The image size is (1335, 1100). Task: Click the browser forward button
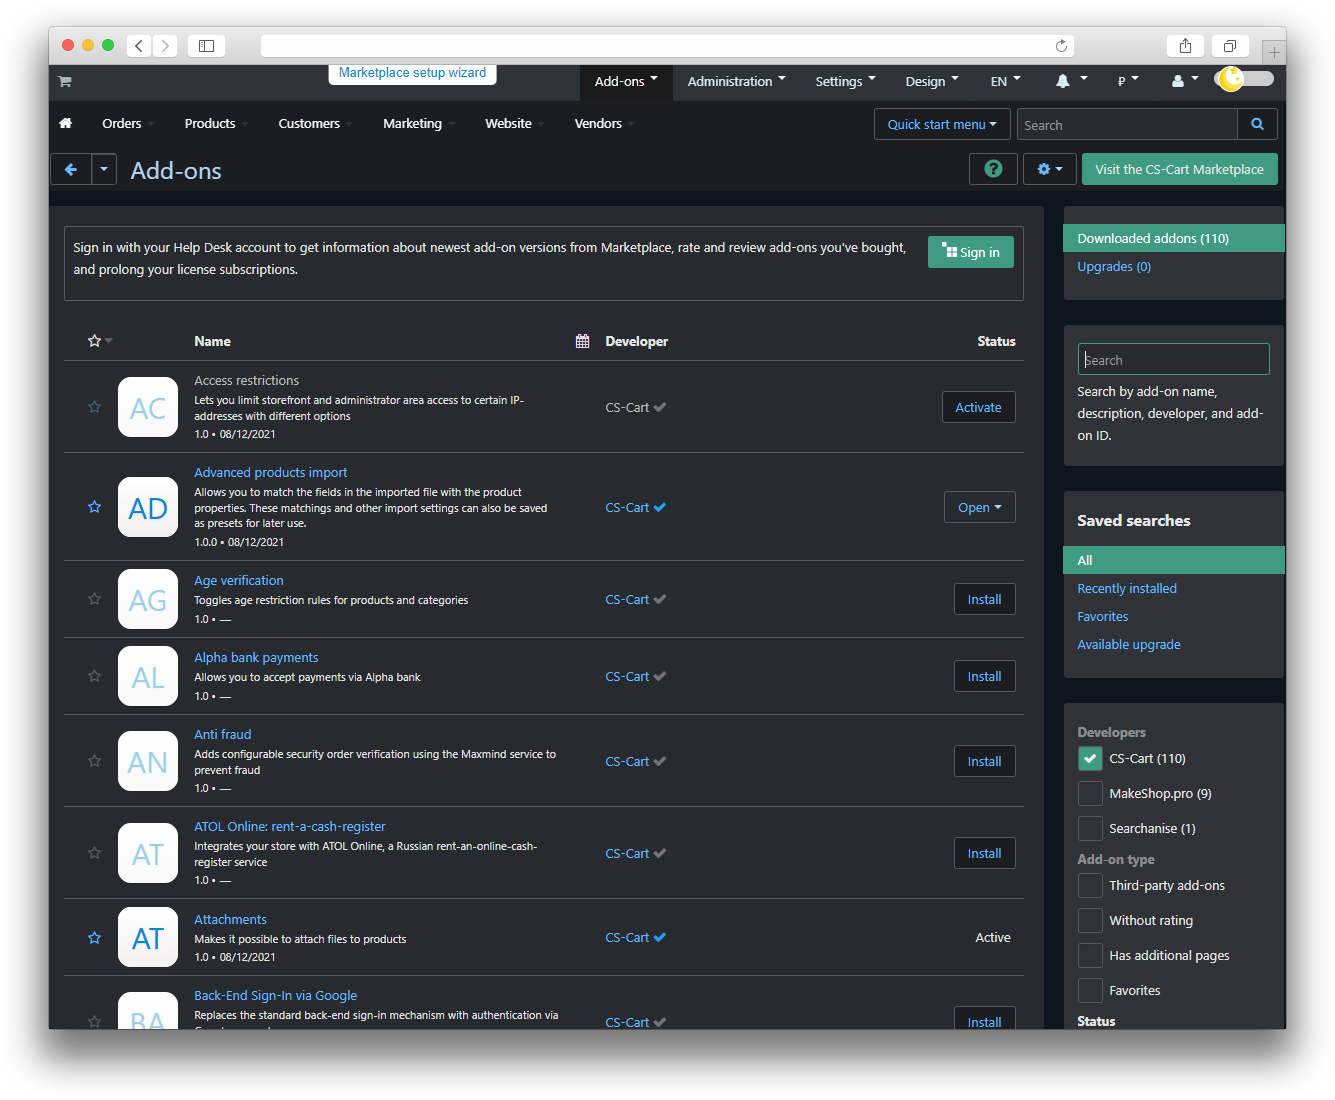(166, 46)
